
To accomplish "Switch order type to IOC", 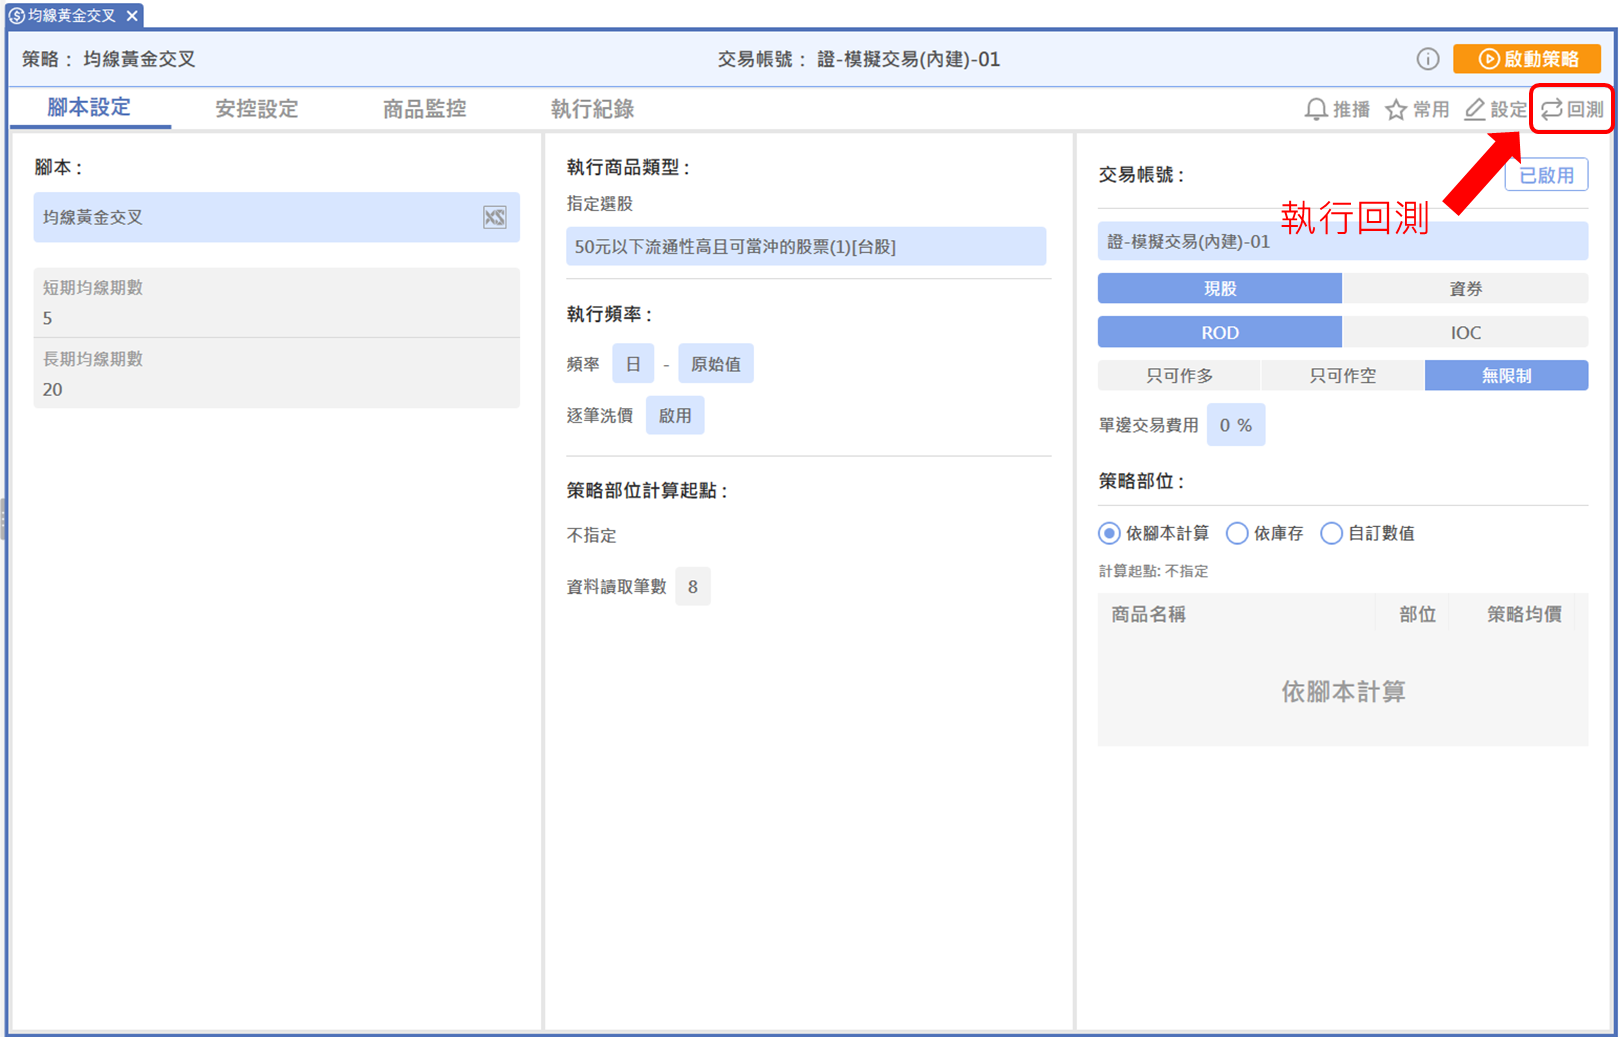I will click(1465, 332).
